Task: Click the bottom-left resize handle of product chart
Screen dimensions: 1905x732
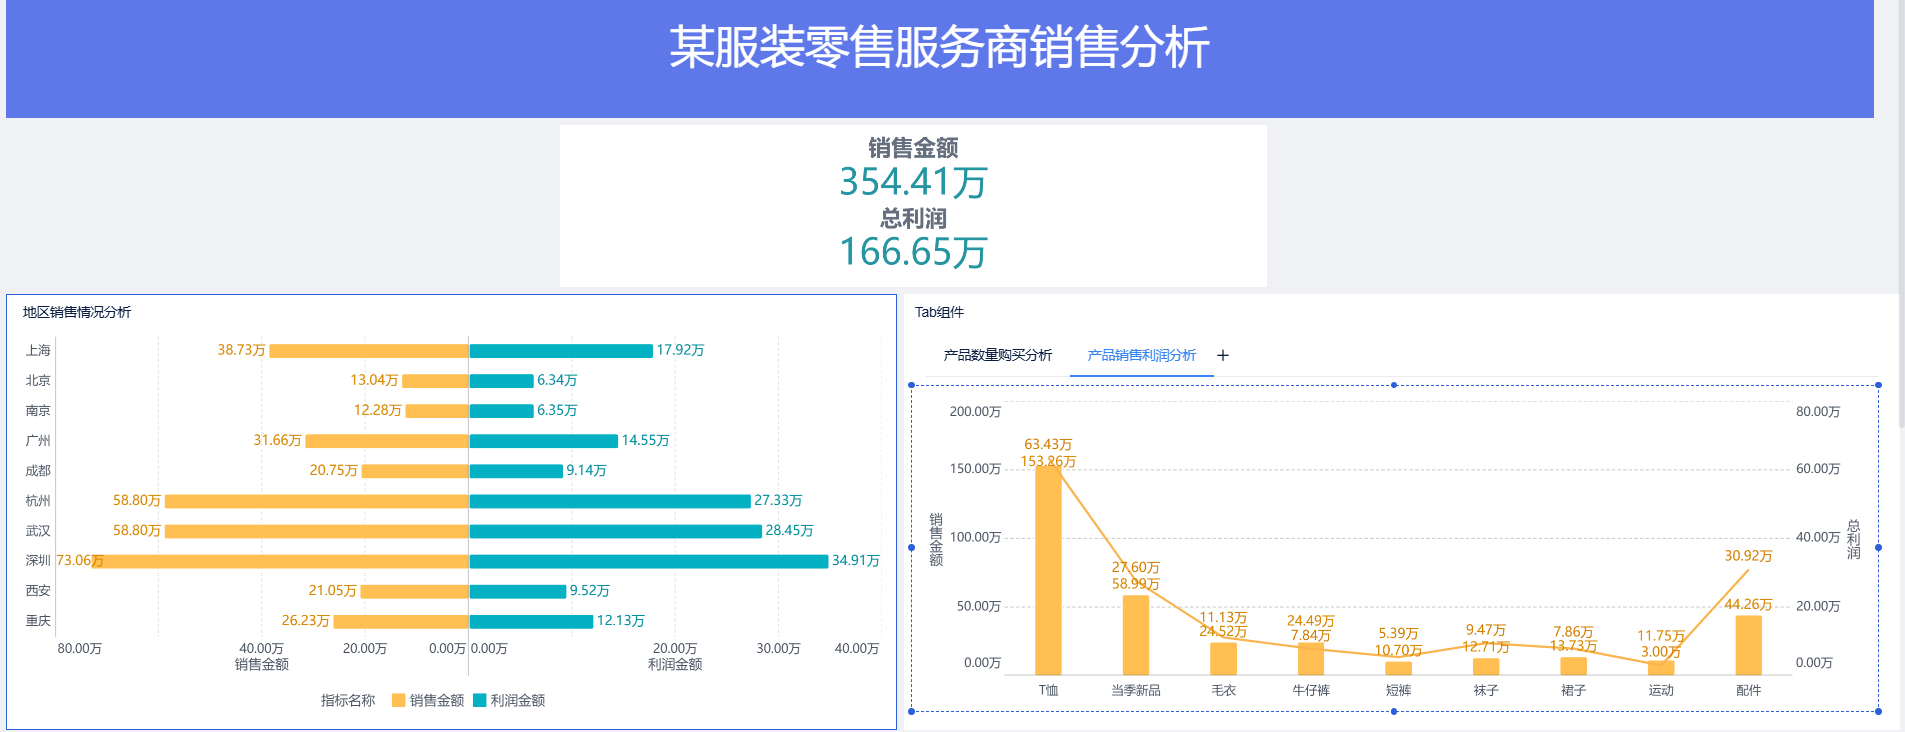Action: (x=911, y=711)
